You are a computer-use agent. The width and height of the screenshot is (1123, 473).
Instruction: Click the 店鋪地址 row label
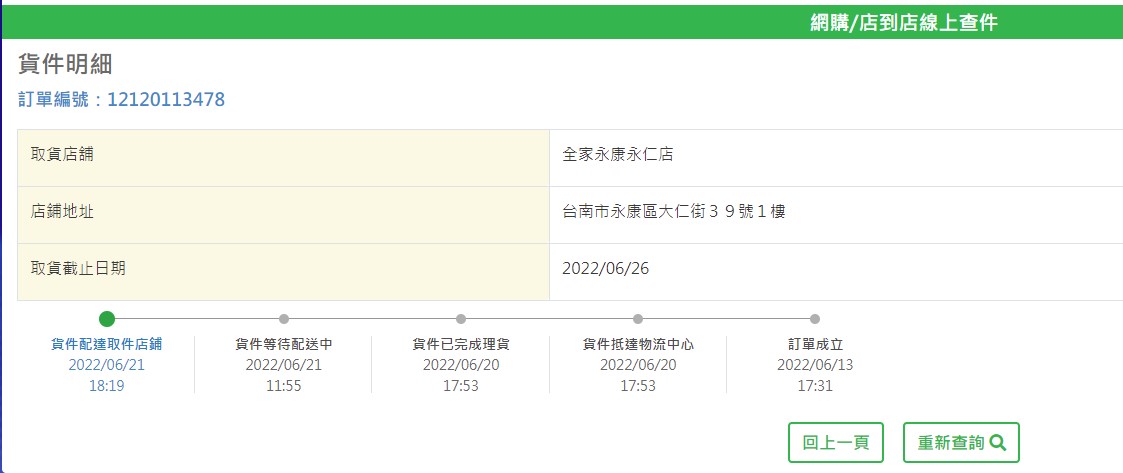coord(62,211)
